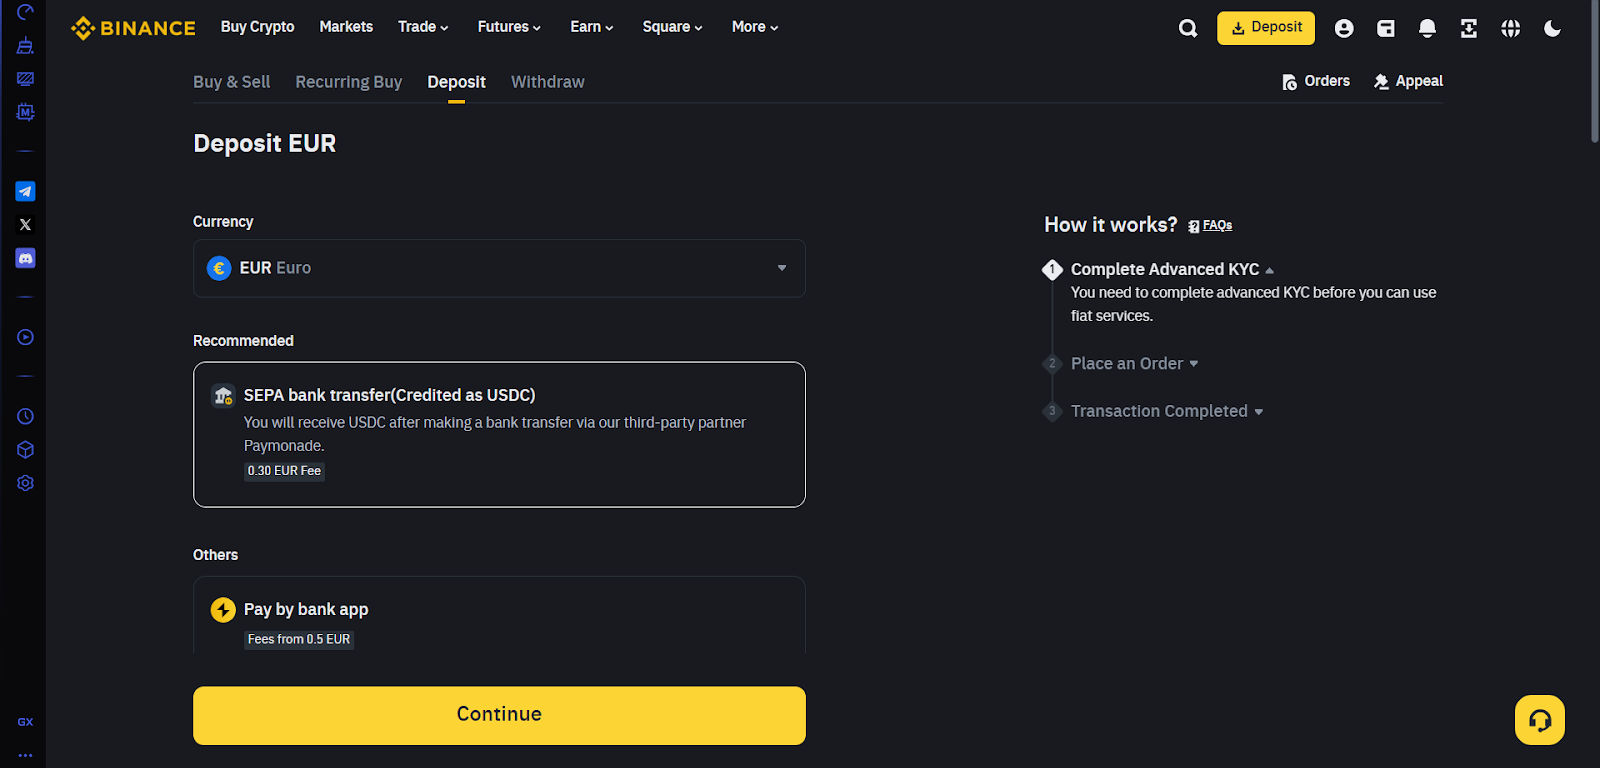1600x768 pixels.
Task: Toggle dark mode moon icon
Action: click(x=1552, y=28)
